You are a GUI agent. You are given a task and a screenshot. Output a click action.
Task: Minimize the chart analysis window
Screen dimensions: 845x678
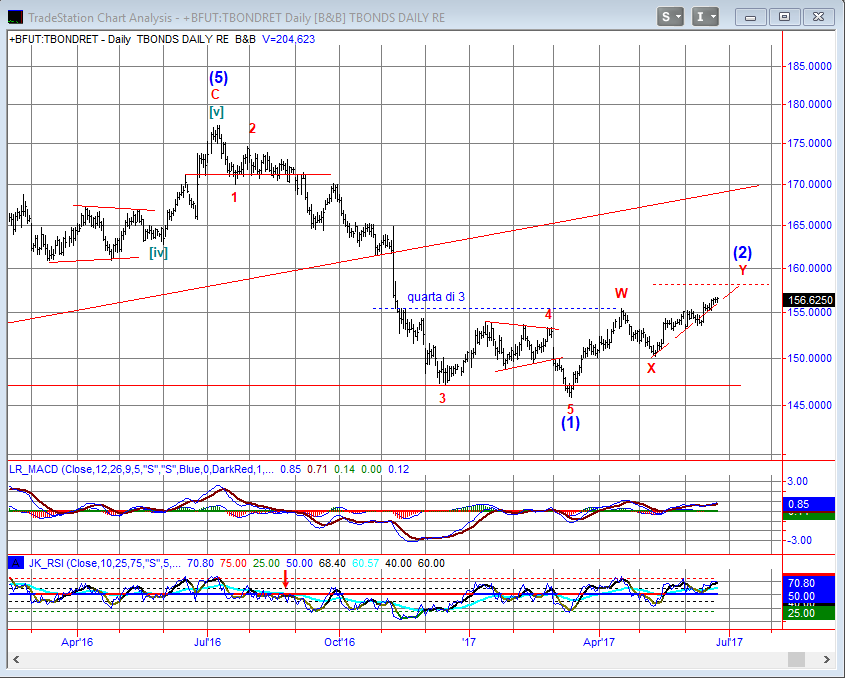pyautogui.click(x=753, y=16)
